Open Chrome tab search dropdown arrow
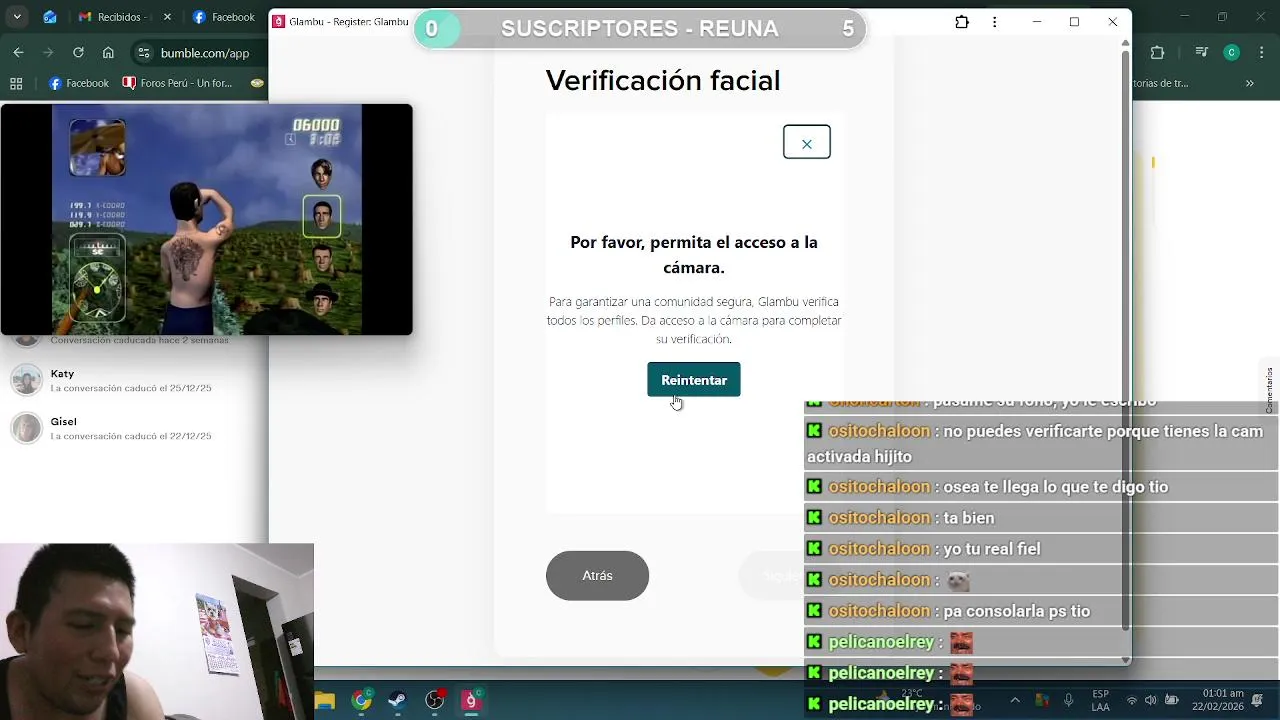The image size is (1280, 720). (18, 17)
